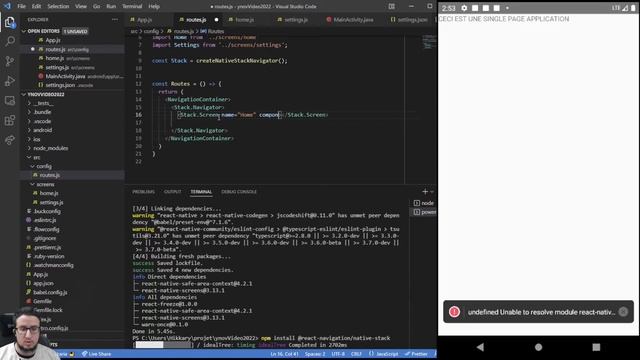This screenshot has height=360, width=640.
Task: Open the Source Control view
Action: (x=10, y=61)
